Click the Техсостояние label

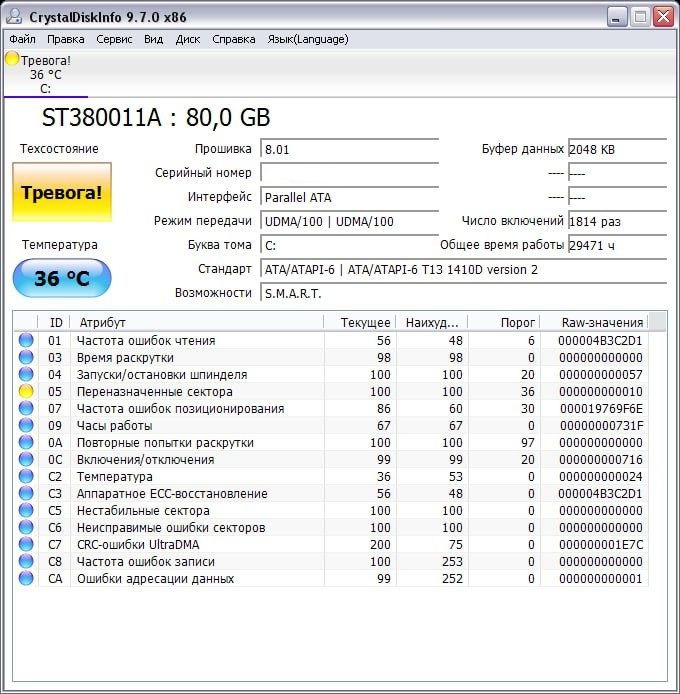click(x=59, y=149)
